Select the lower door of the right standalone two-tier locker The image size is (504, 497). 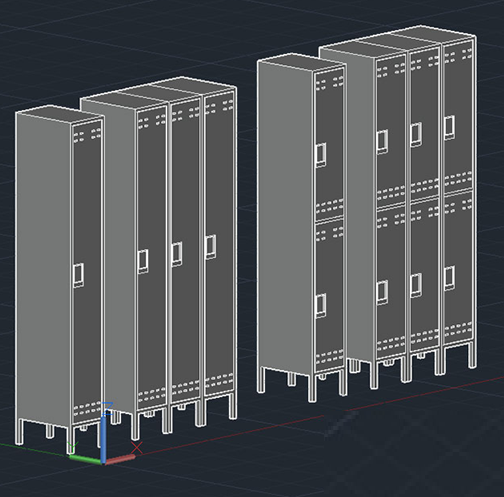(x=329, y=295)
